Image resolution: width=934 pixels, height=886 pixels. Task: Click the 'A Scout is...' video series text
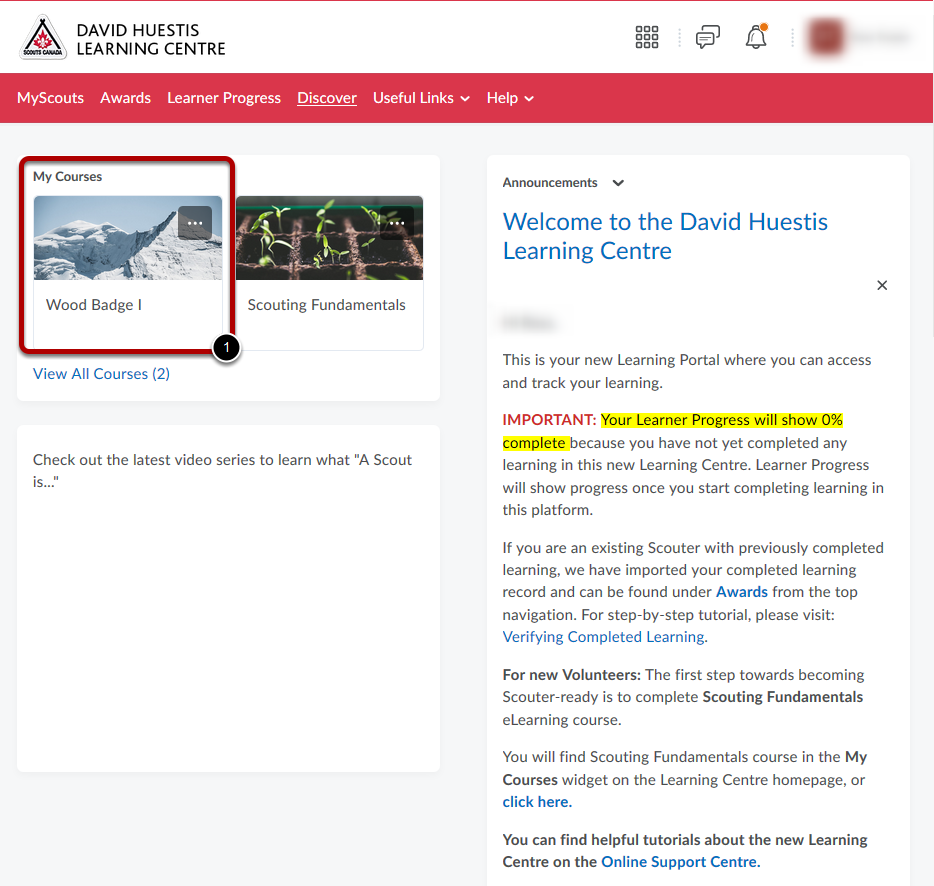222,471
